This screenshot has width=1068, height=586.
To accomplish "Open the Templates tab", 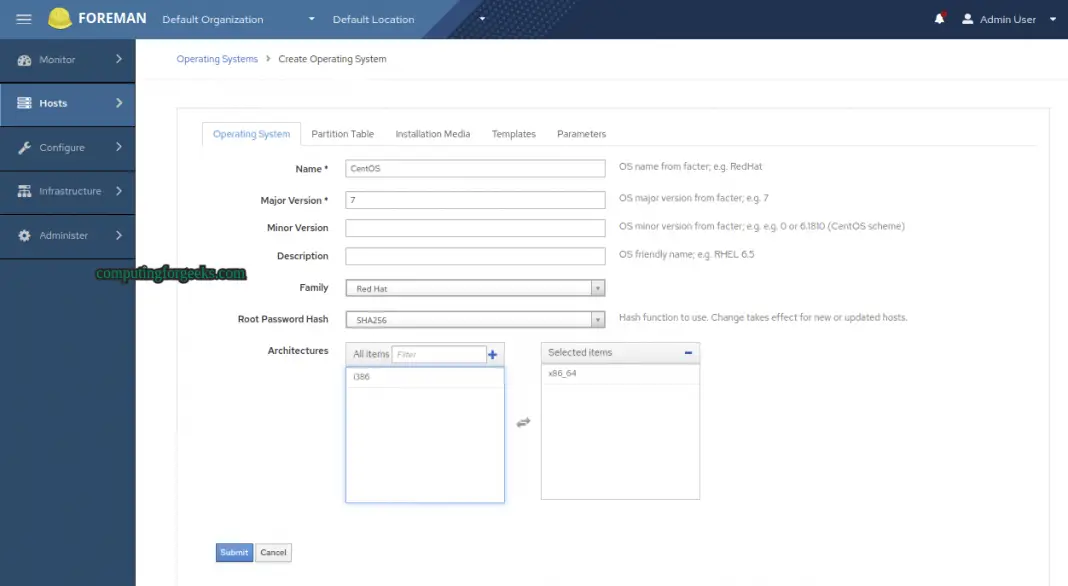I will coord(513,133).
